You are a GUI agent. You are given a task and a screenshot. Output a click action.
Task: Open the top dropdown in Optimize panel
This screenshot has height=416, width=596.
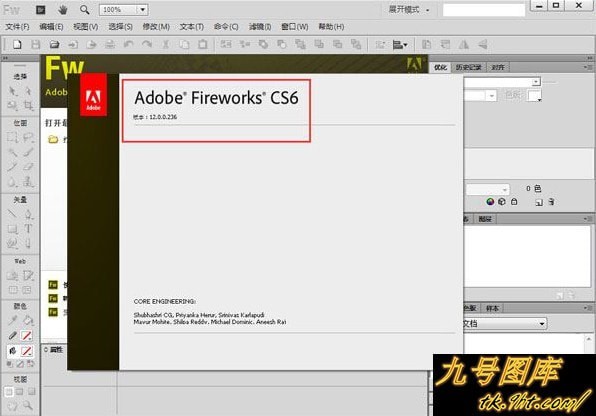(536, 82)
